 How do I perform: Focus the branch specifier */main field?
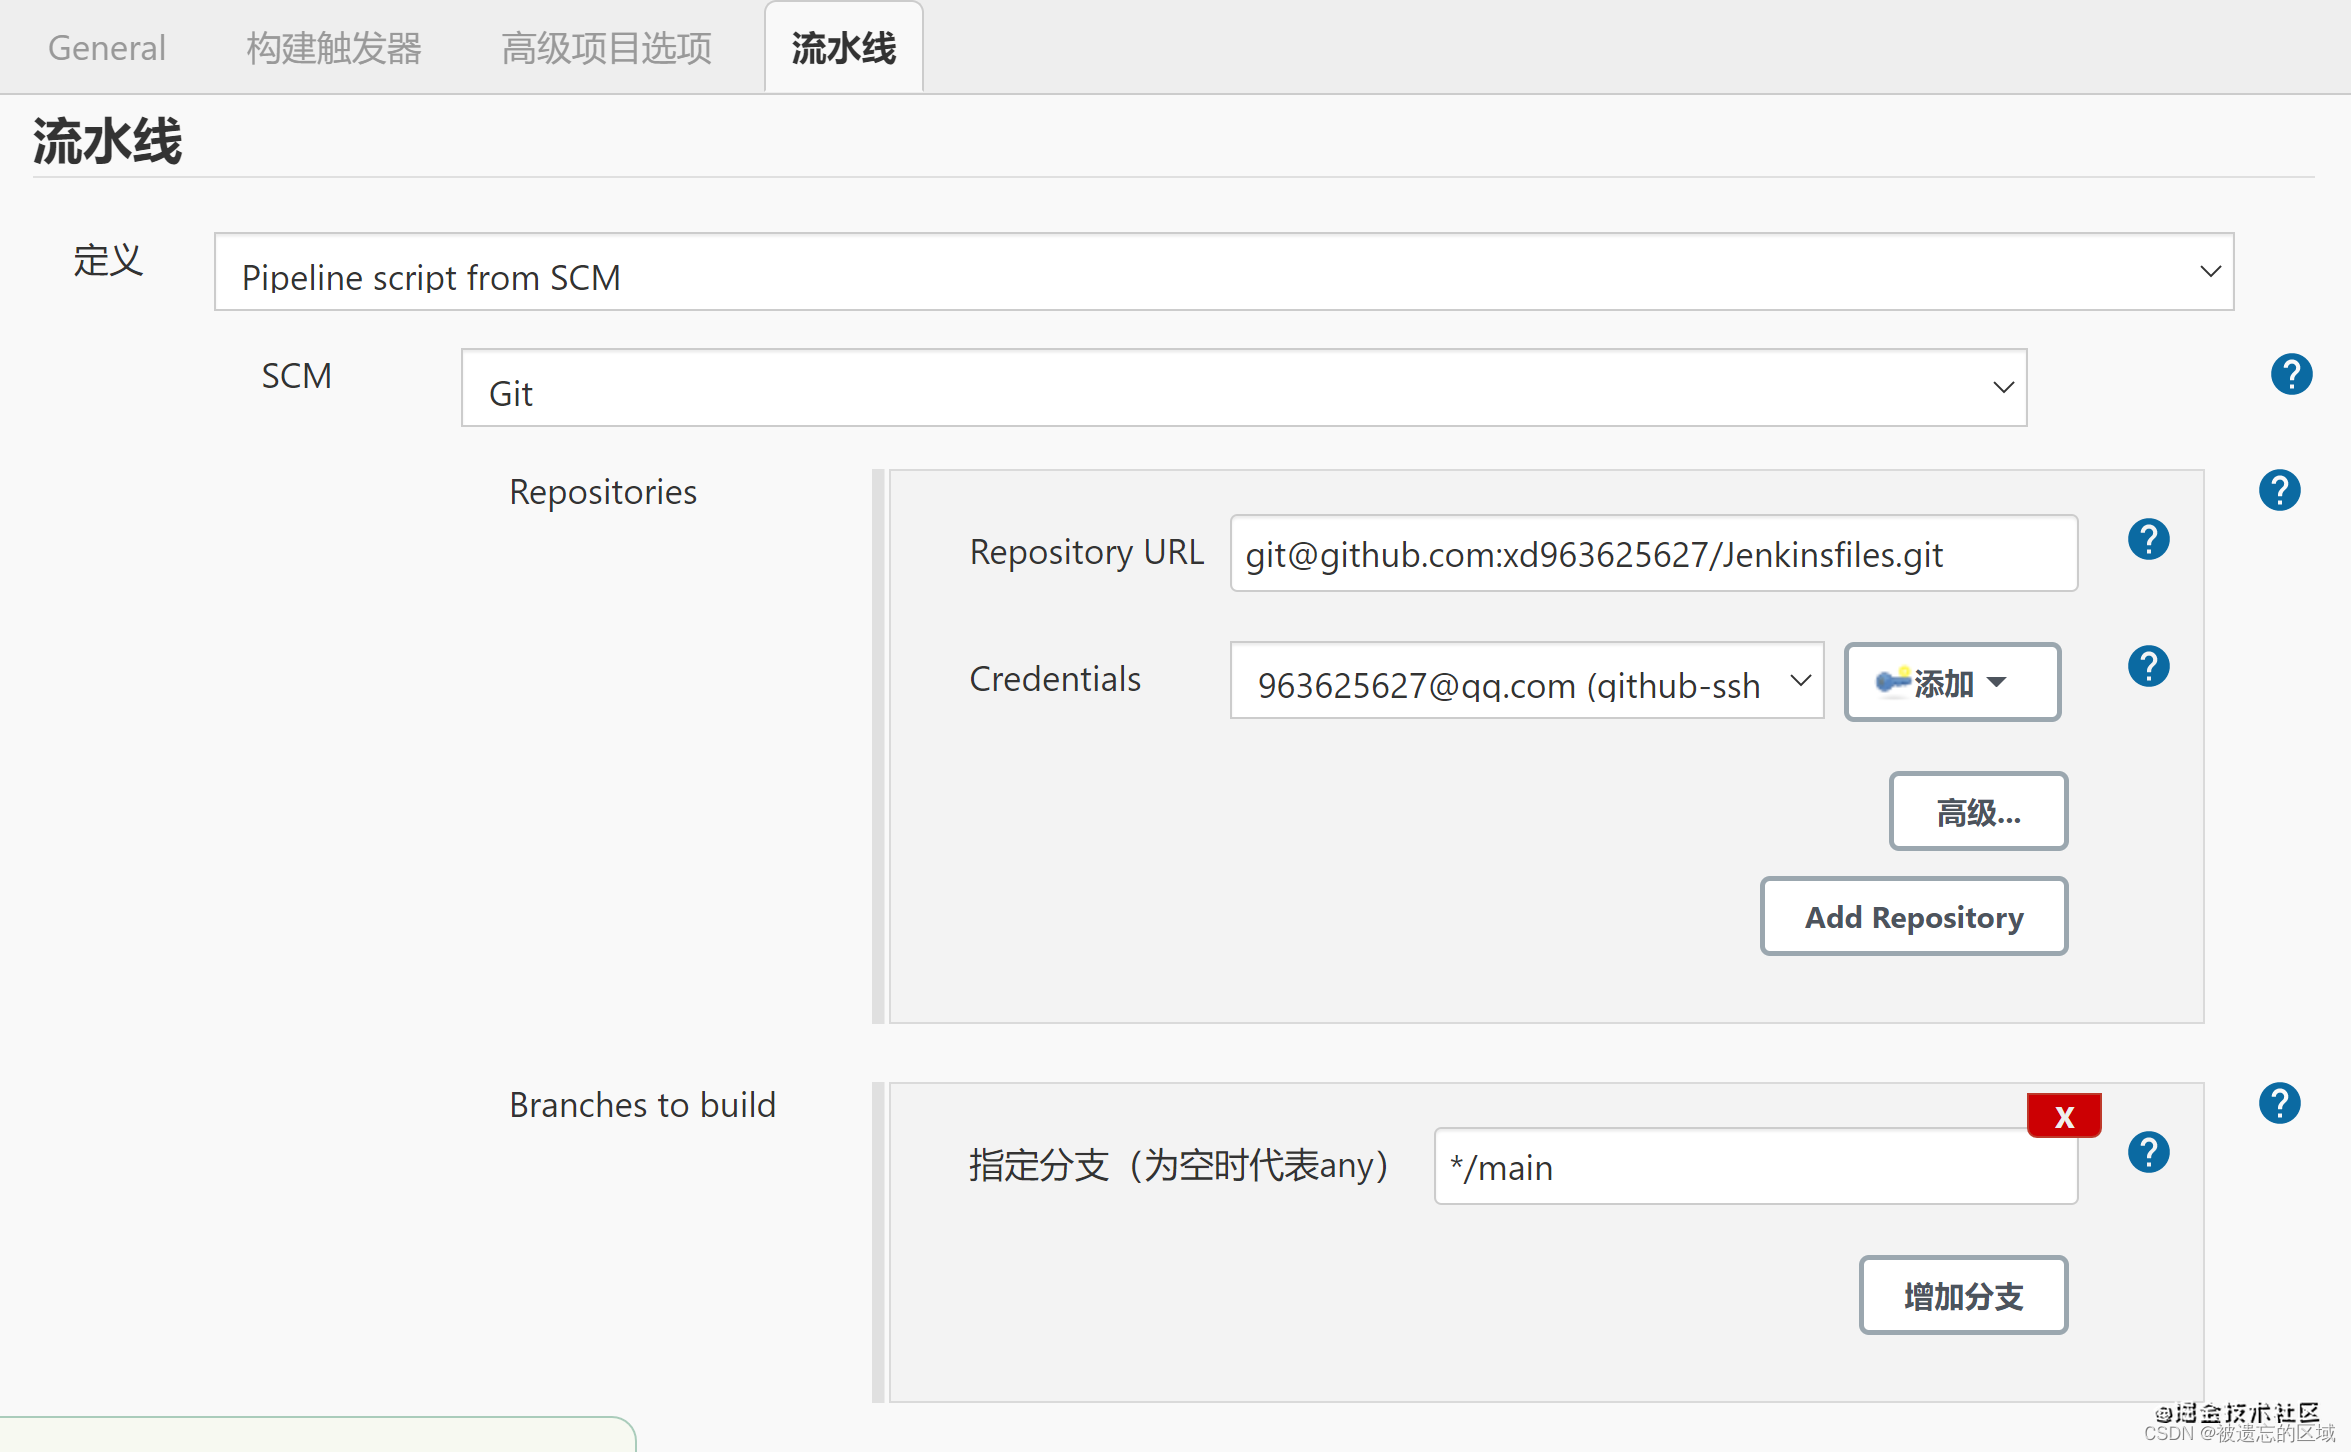(1756, 1167)
